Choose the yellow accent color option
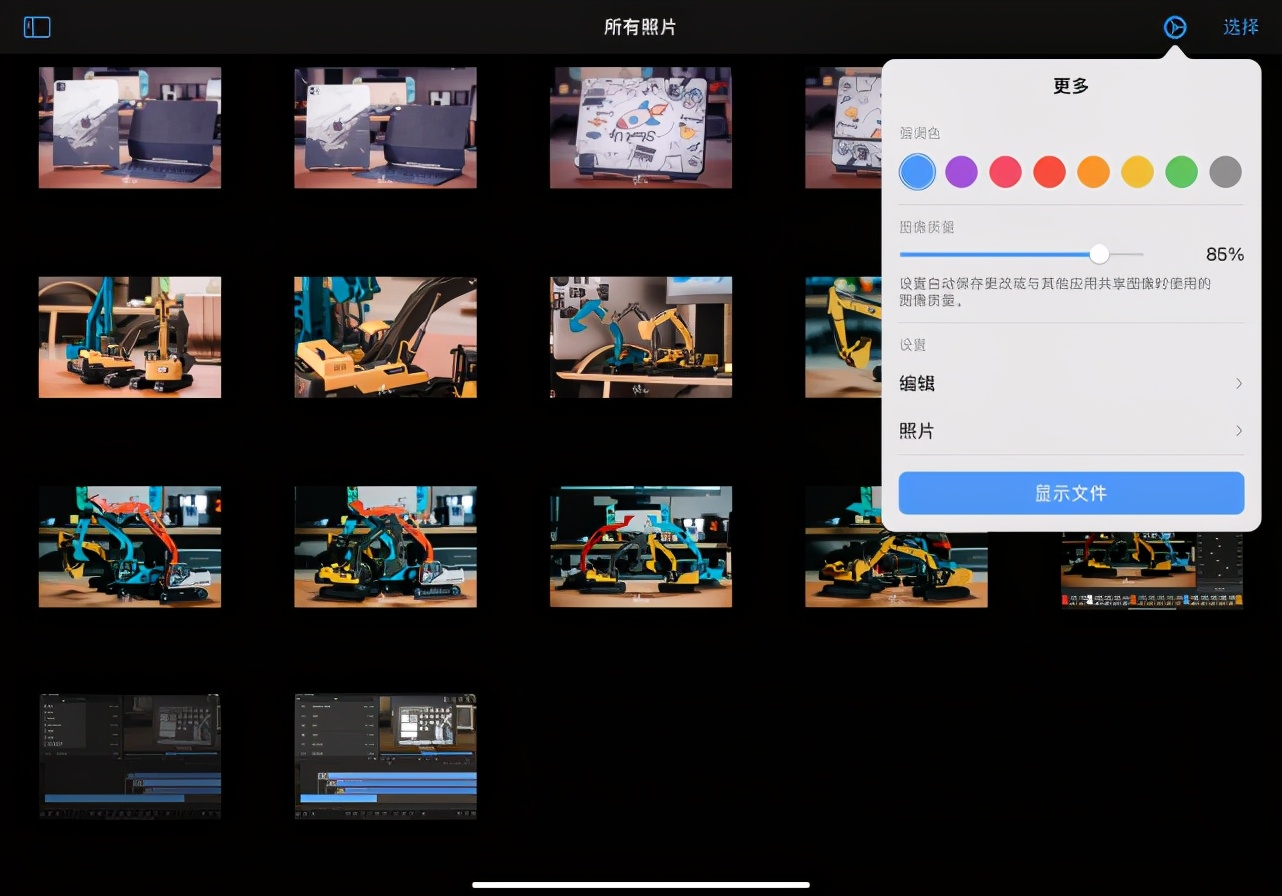Screen dimensions: 1282x896 [x=1137, y=171]
